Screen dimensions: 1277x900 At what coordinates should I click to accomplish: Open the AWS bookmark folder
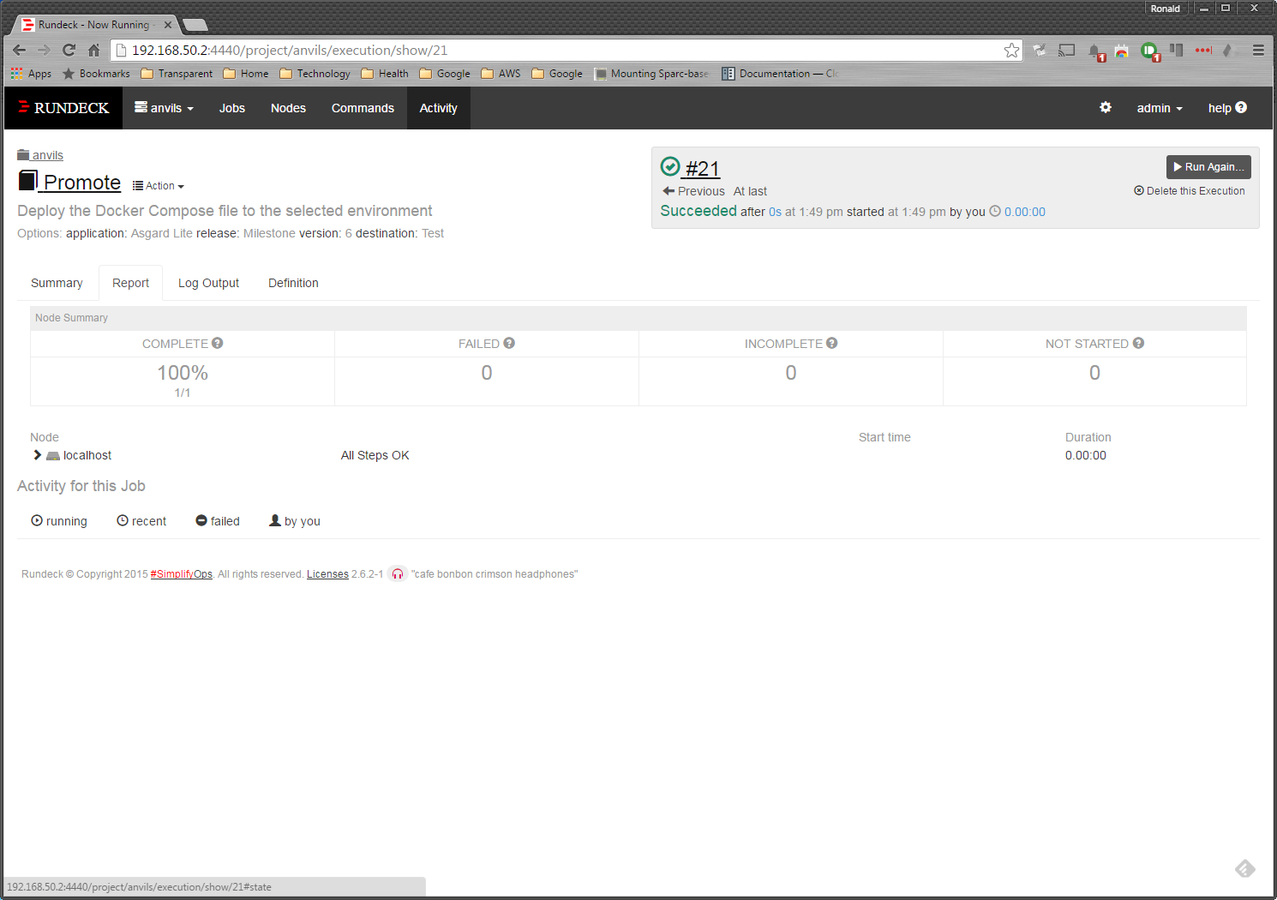click(501, 74)
